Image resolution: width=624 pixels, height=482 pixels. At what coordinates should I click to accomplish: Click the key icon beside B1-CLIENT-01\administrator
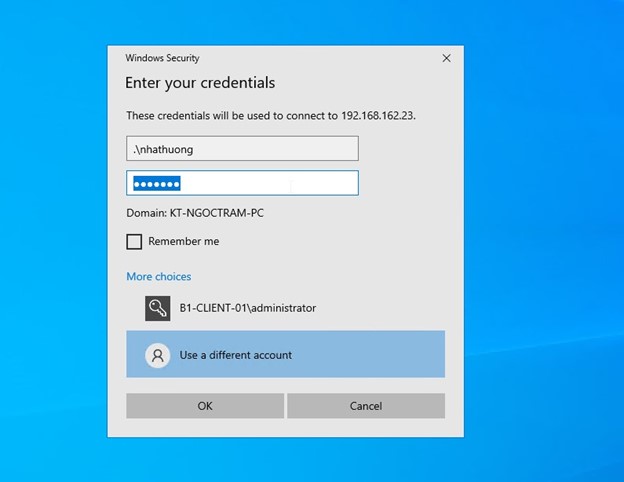[x=157, y=308]
